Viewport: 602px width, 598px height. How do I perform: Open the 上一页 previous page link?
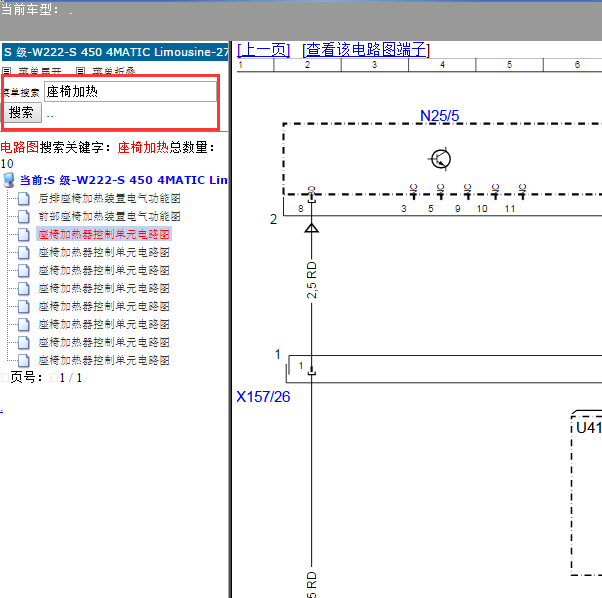[x=263, y=50]
